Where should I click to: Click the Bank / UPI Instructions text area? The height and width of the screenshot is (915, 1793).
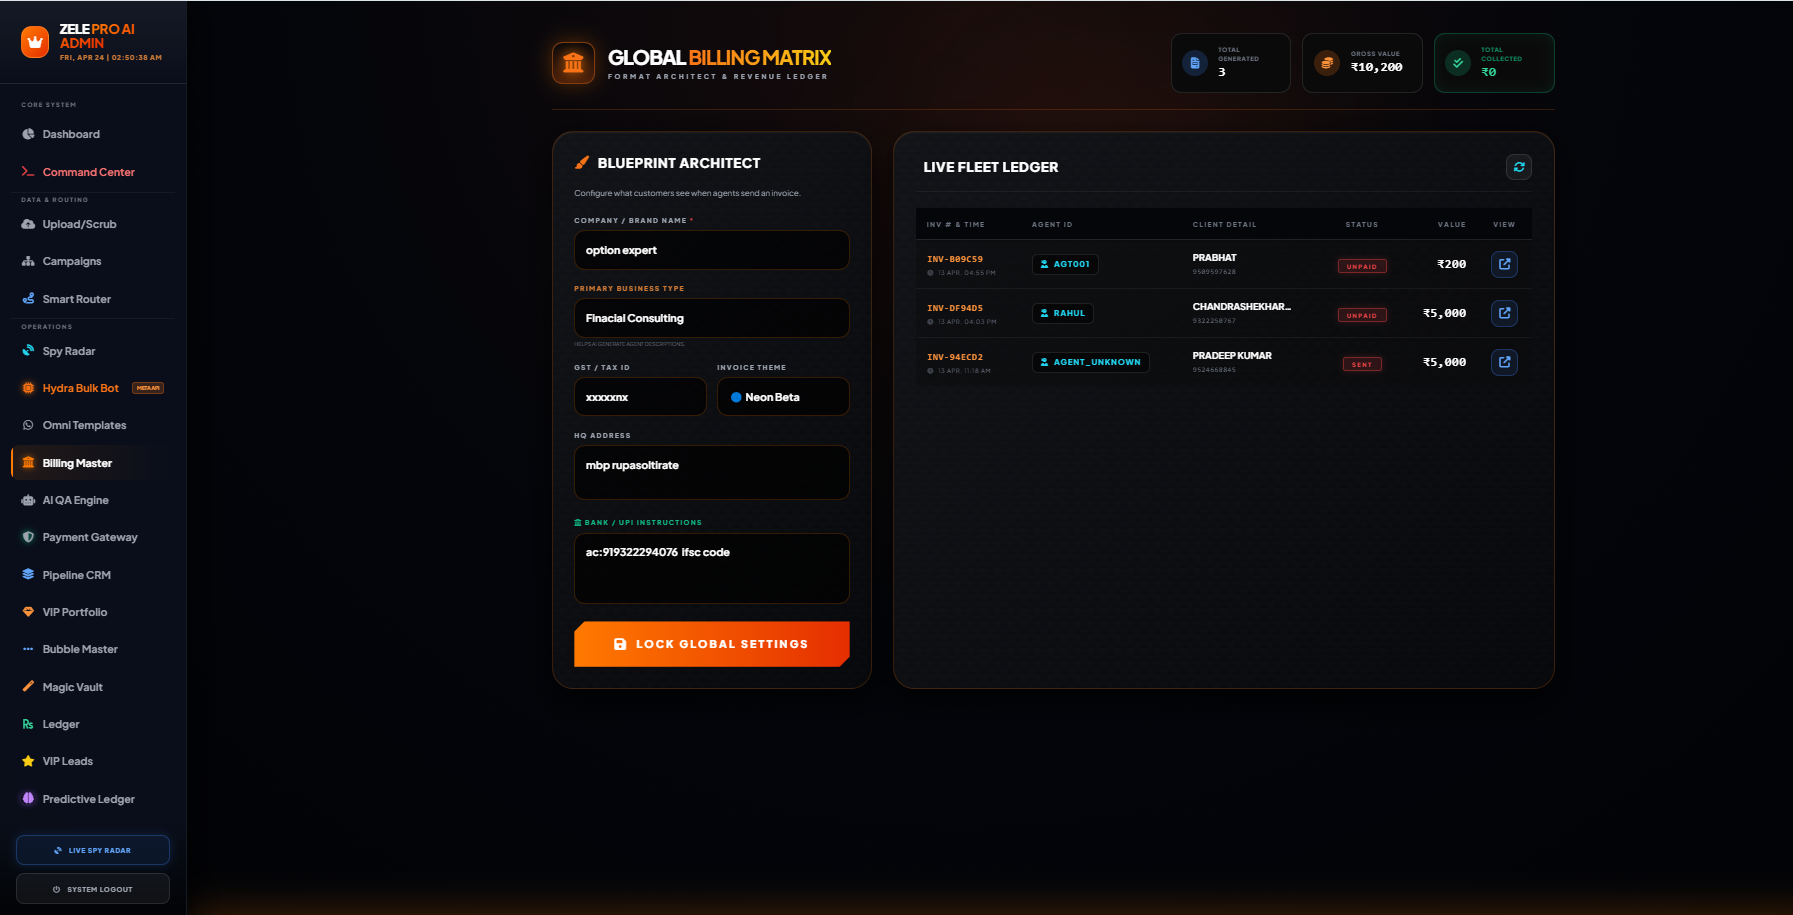click(x=712, y=568)
